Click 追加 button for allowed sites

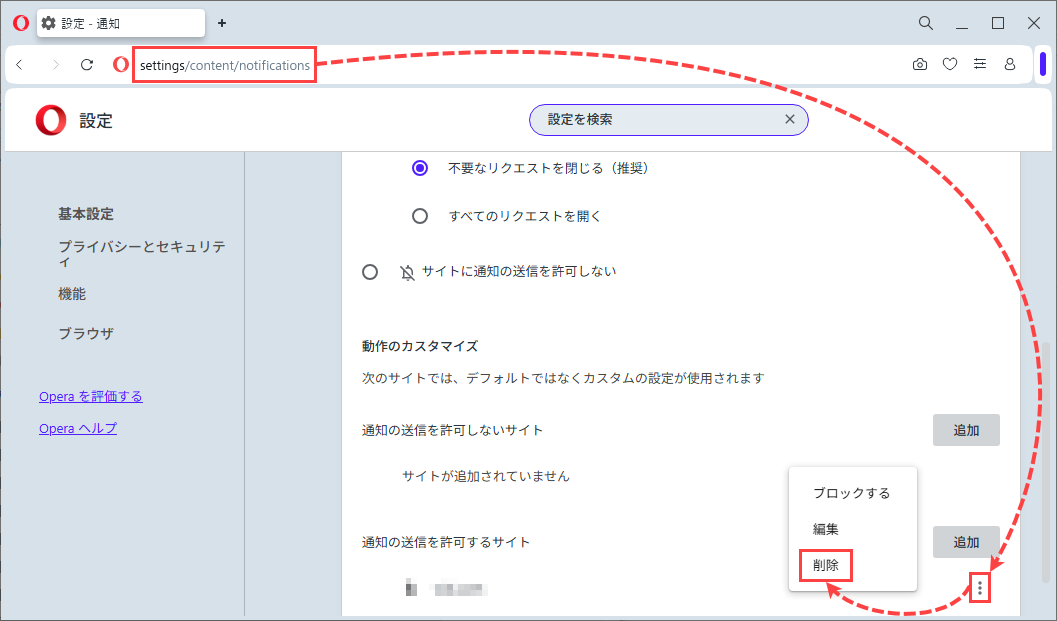(966, 542)
